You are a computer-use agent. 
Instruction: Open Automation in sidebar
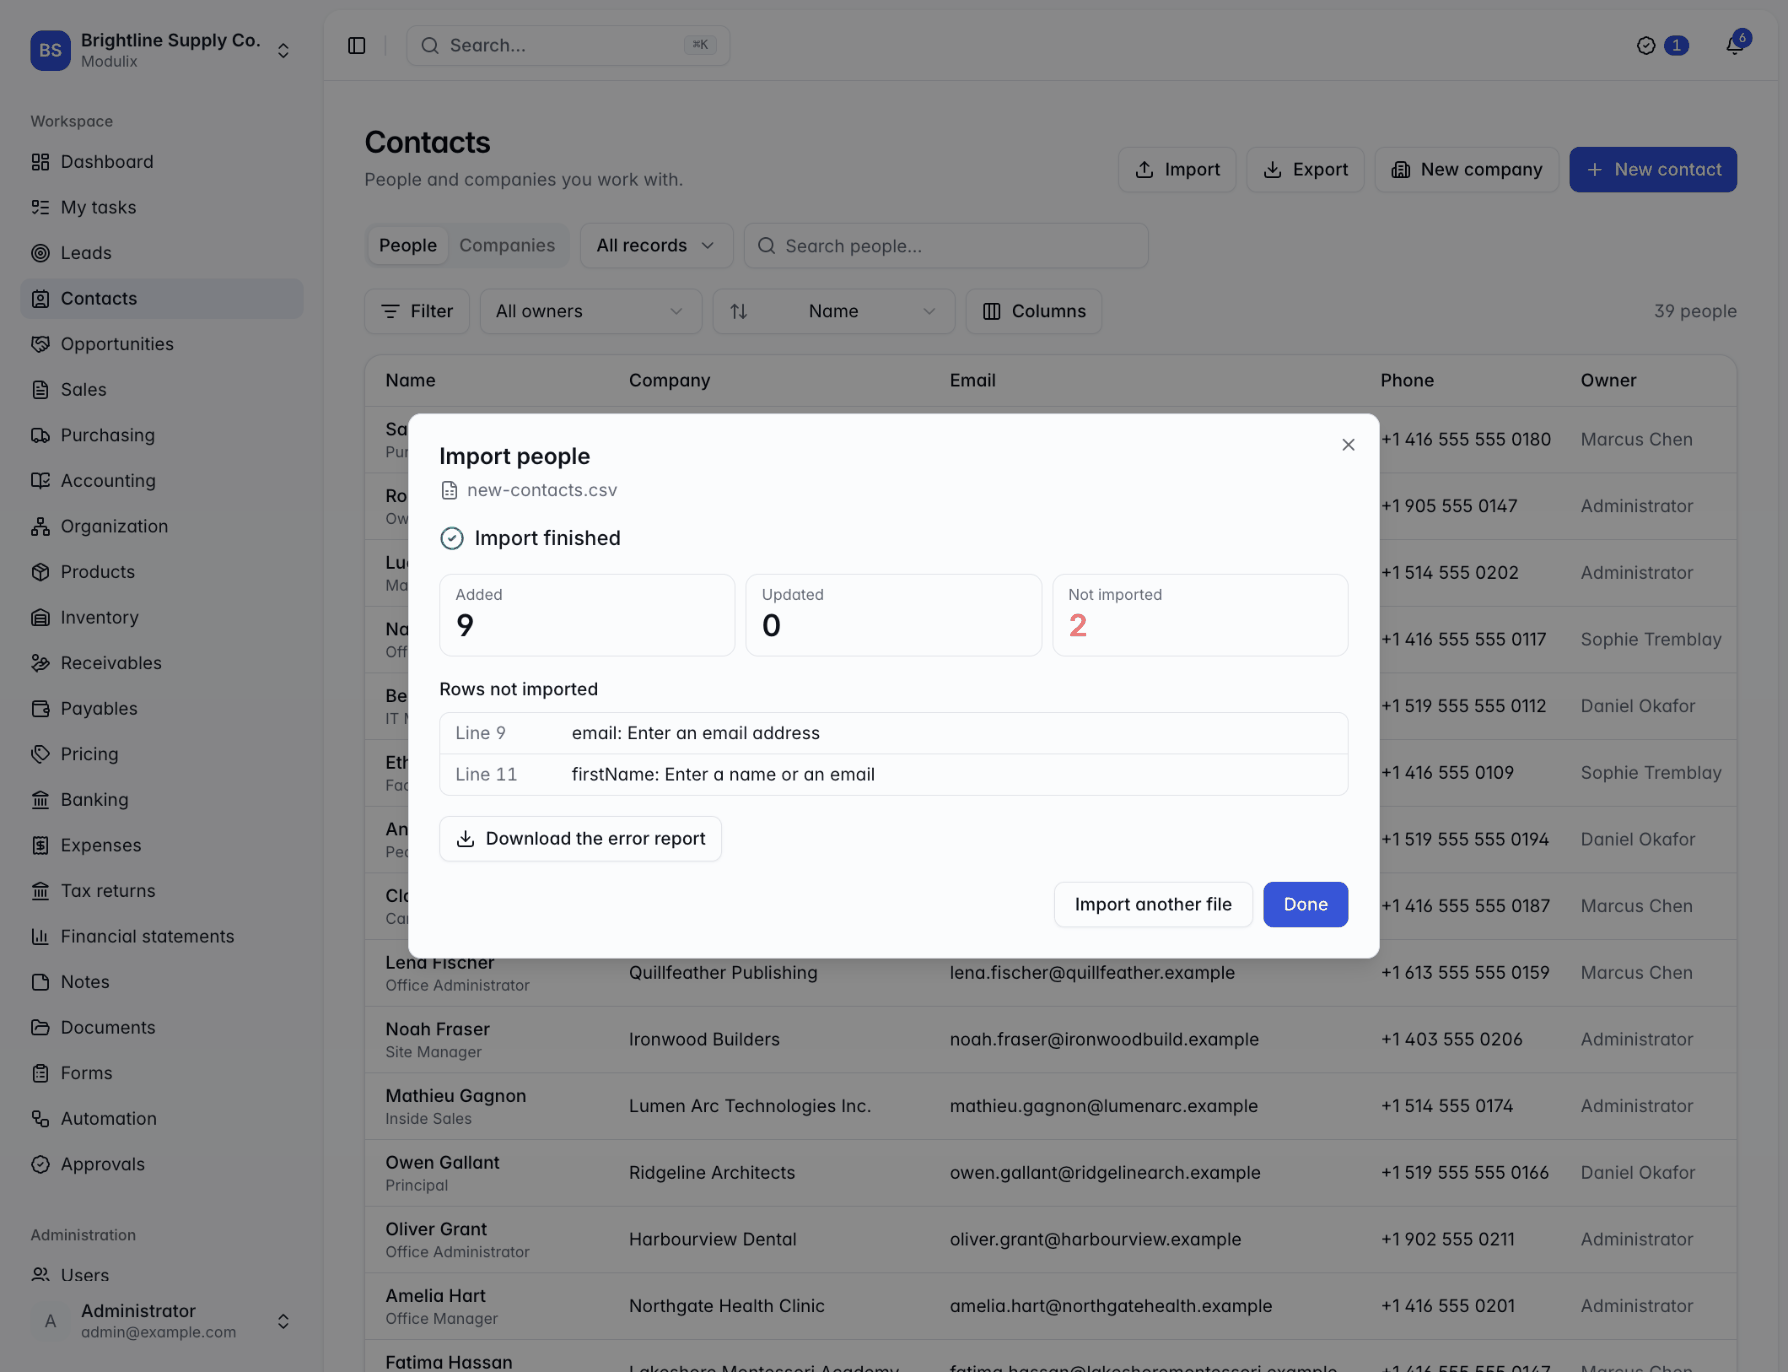pyautogui.click(x=161, y=1118)
